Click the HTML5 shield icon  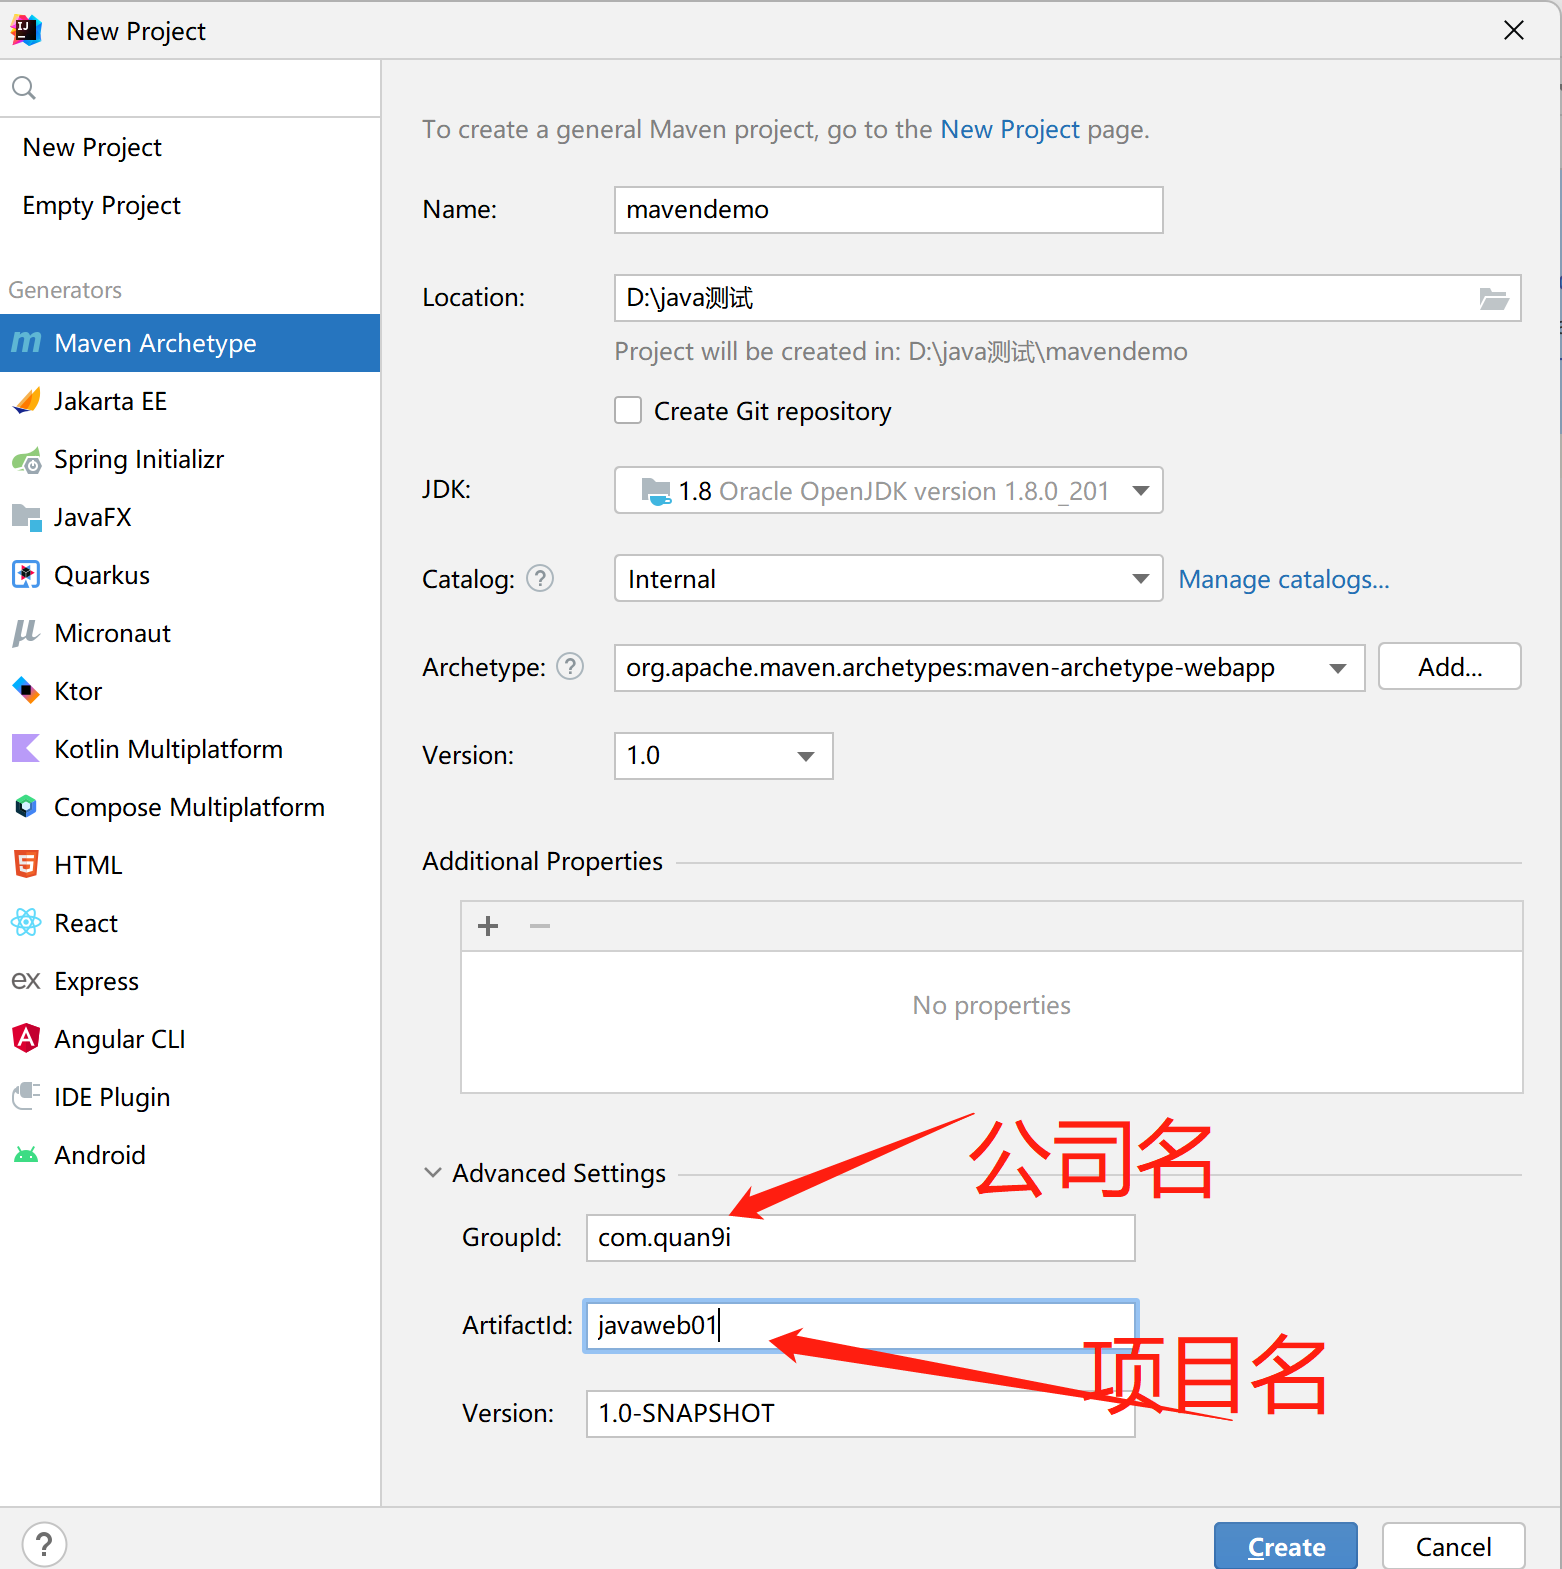tap(26, 865)
